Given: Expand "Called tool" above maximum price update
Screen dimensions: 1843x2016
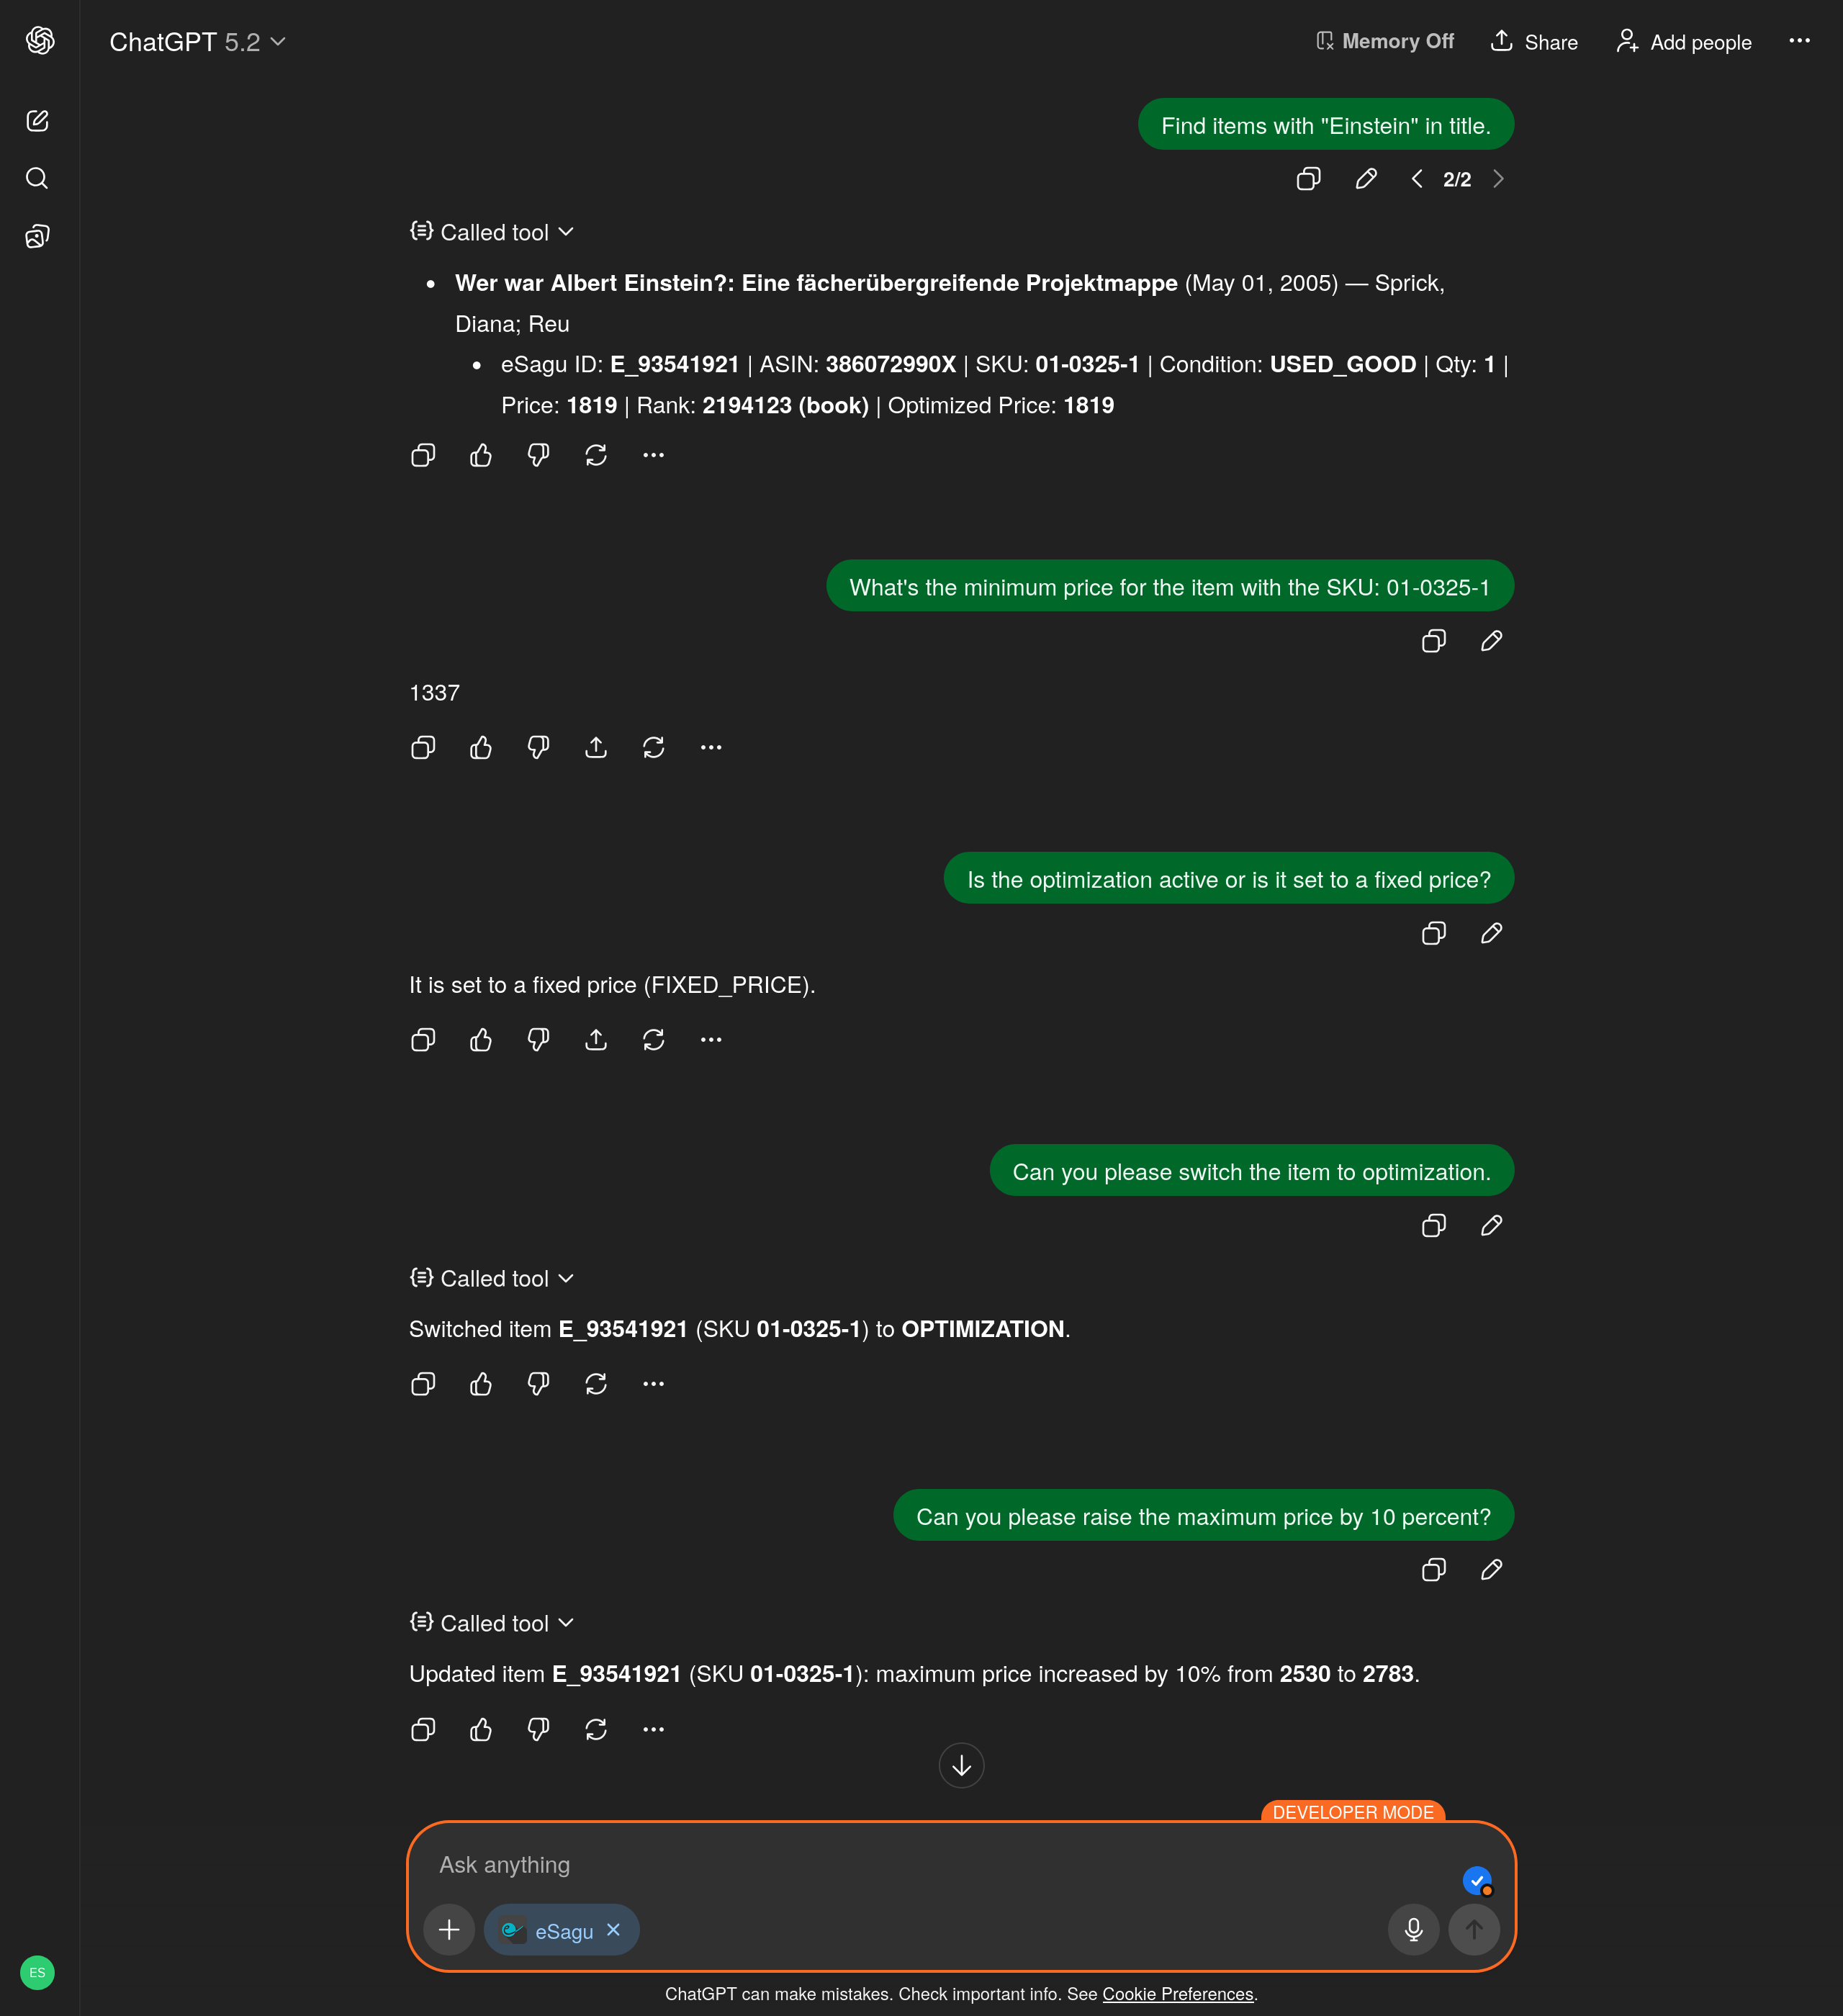Looking at the screenshot, I should click(492, 1623).
